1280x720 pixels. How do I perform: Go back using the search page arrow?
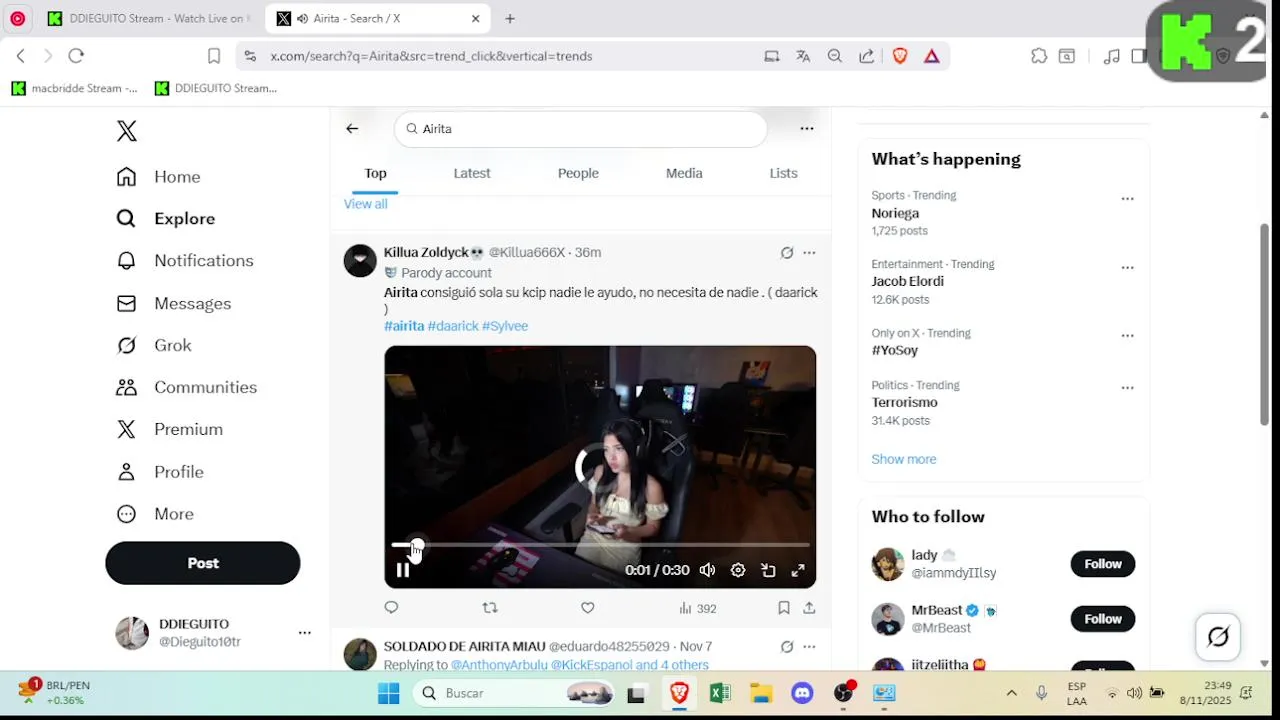[x=352, y=128]
